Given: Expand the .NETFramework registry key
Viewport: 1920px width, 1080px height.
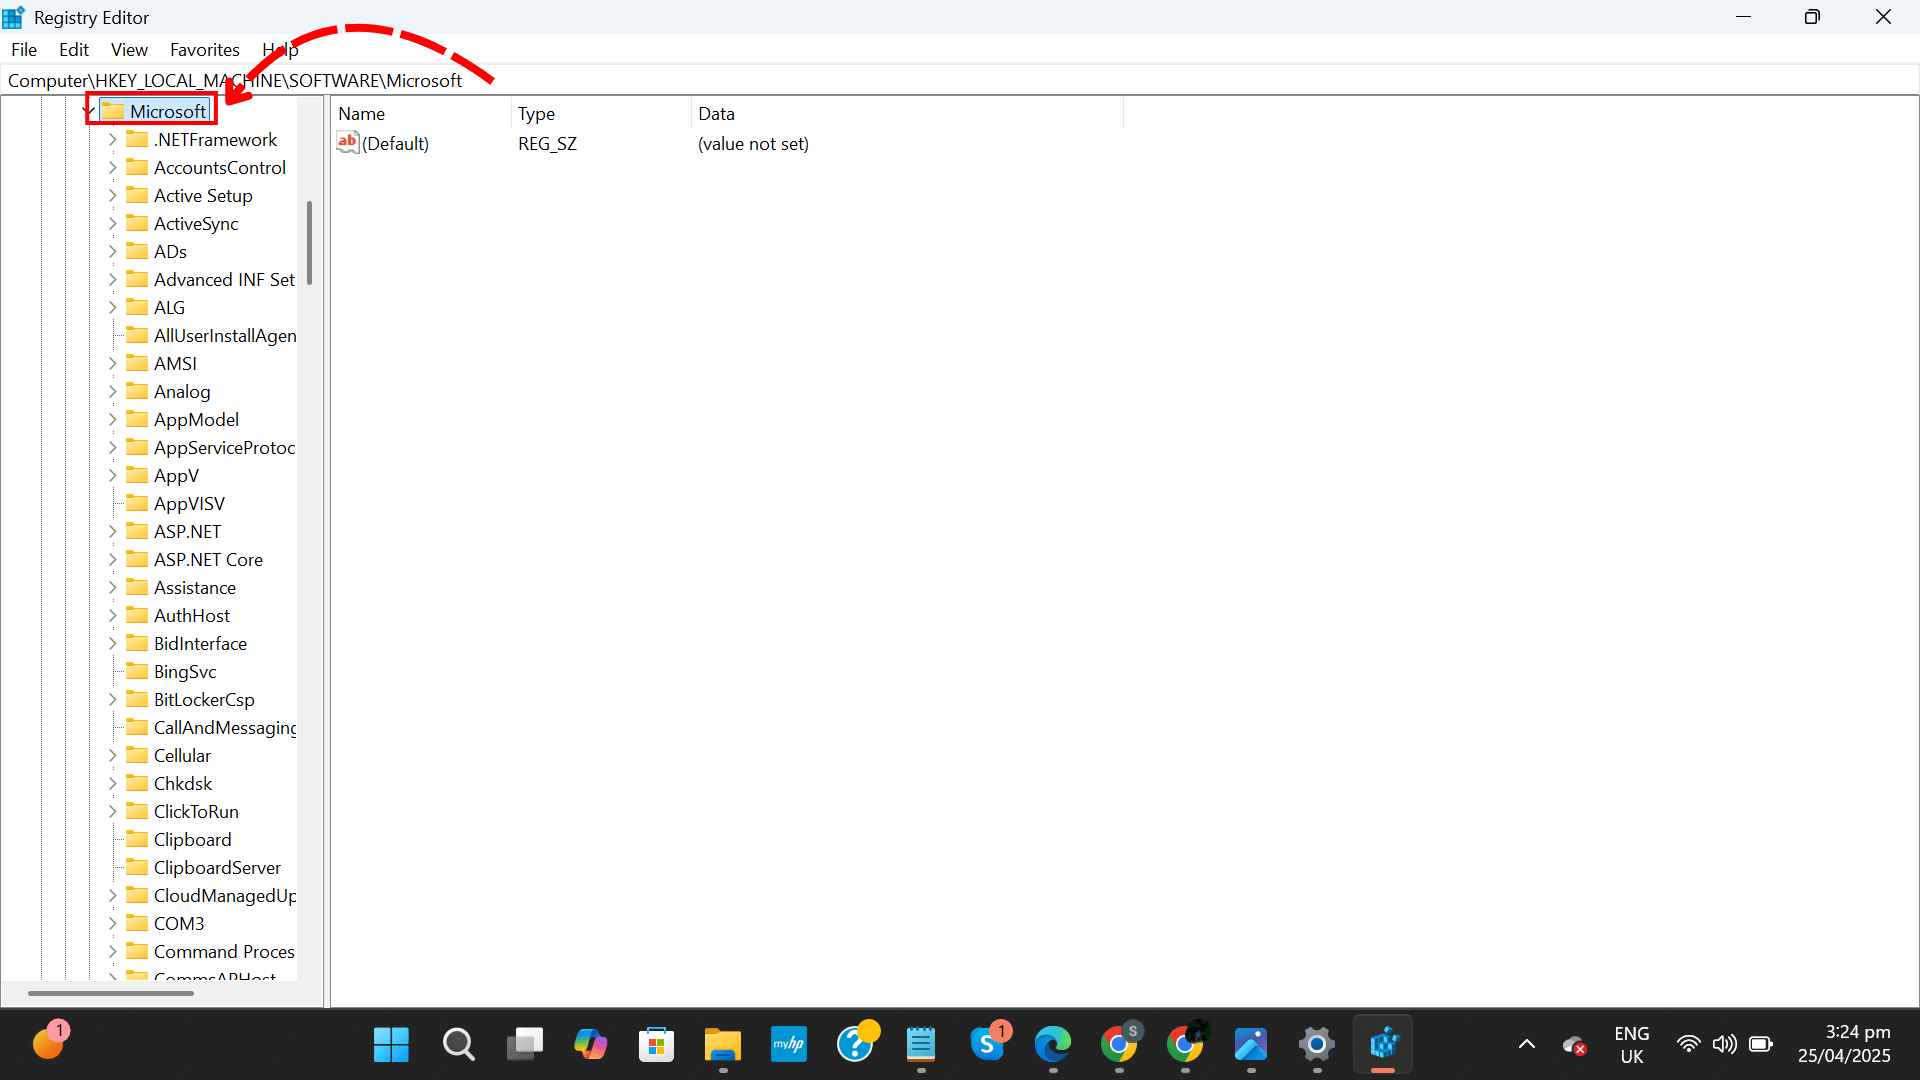Looking at the screenshot, I should (x=112, y=140).
